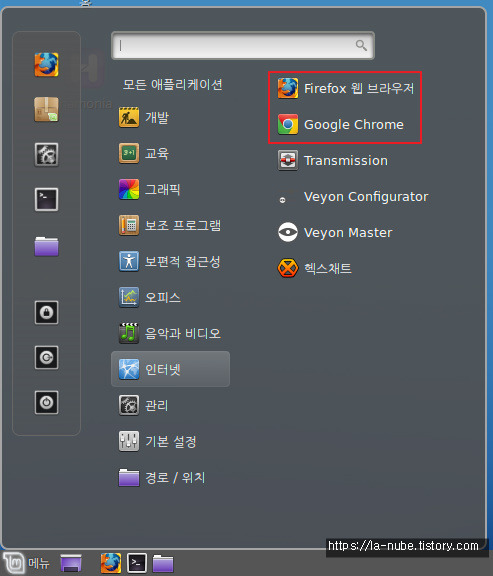Viewport: 493px width, 576px height.
Task: Click the search magnifier icon
Action: tap(361, 46)
